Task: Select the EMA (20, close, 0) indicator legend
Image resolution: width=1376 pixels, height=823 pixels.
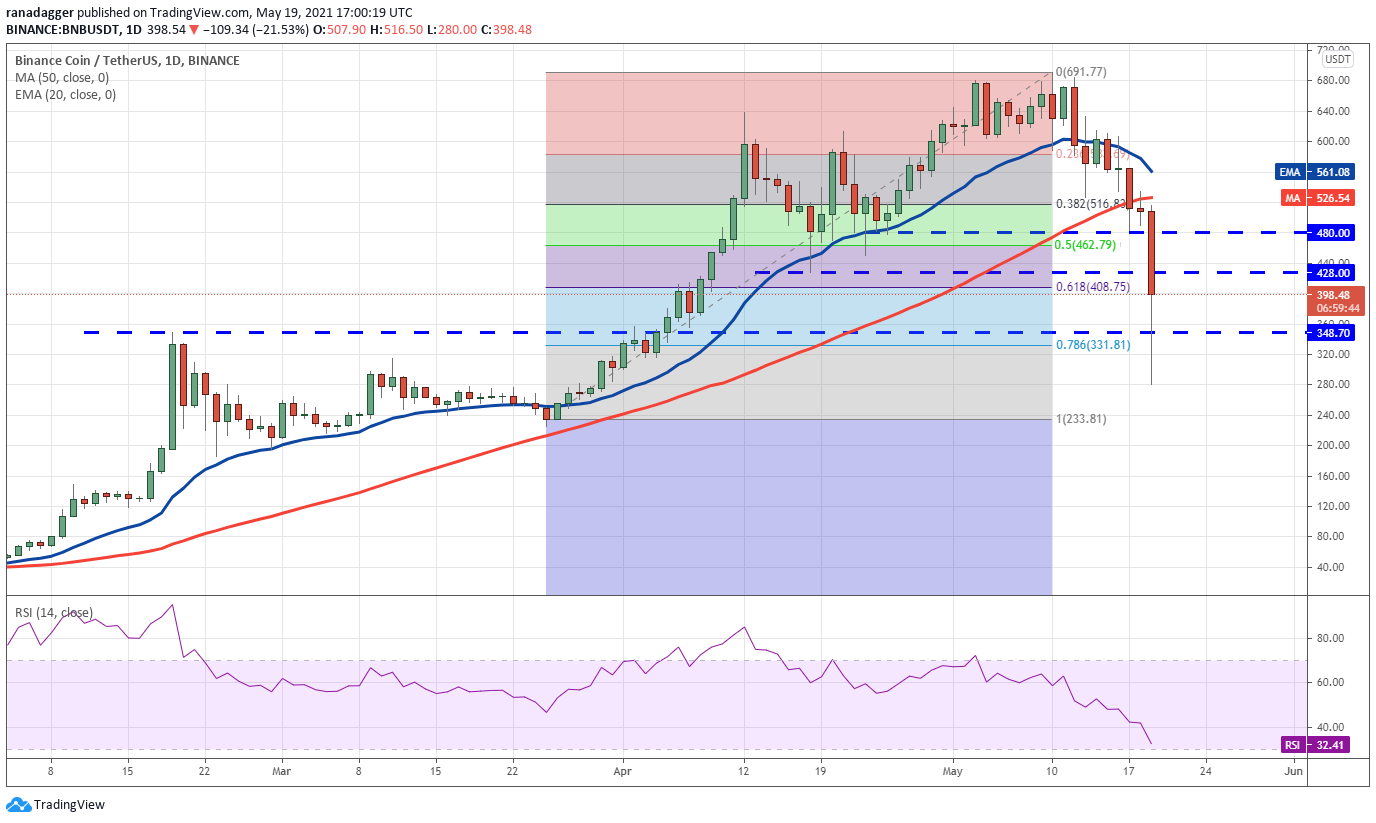Action: point(67,95)
